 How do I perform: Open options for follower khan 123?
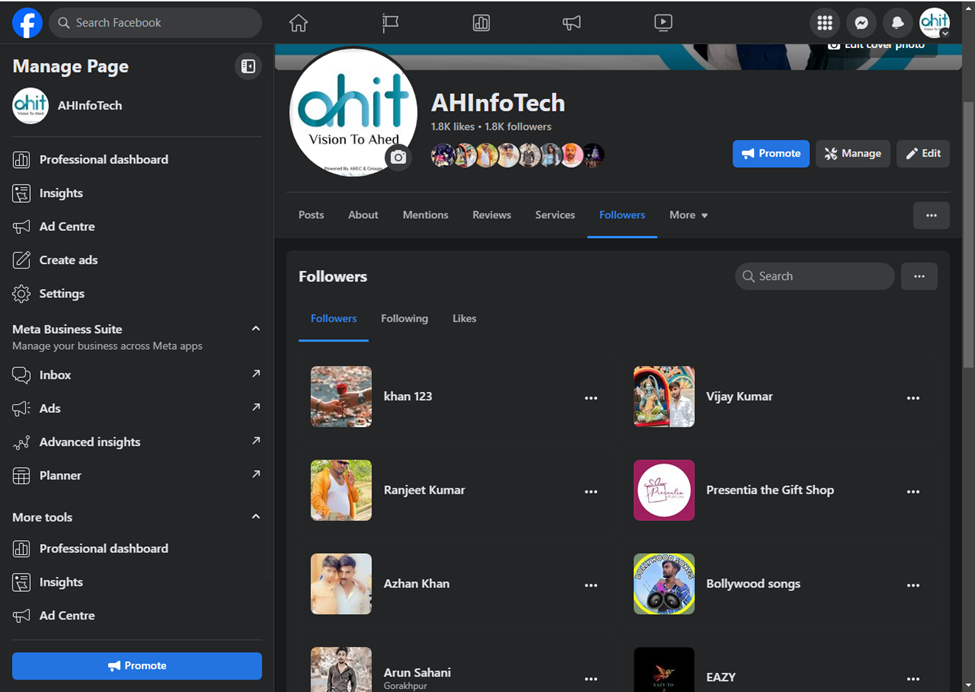pyautogui.click(x=591, y=398)
